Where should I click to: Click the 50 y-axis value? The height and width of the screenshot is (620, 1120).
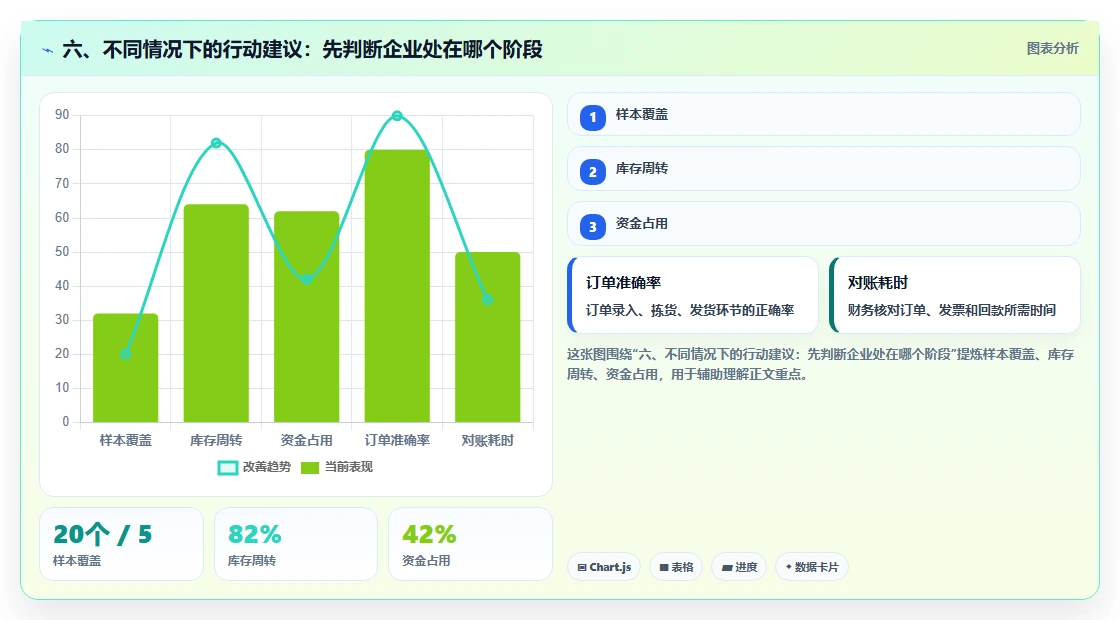62,251
